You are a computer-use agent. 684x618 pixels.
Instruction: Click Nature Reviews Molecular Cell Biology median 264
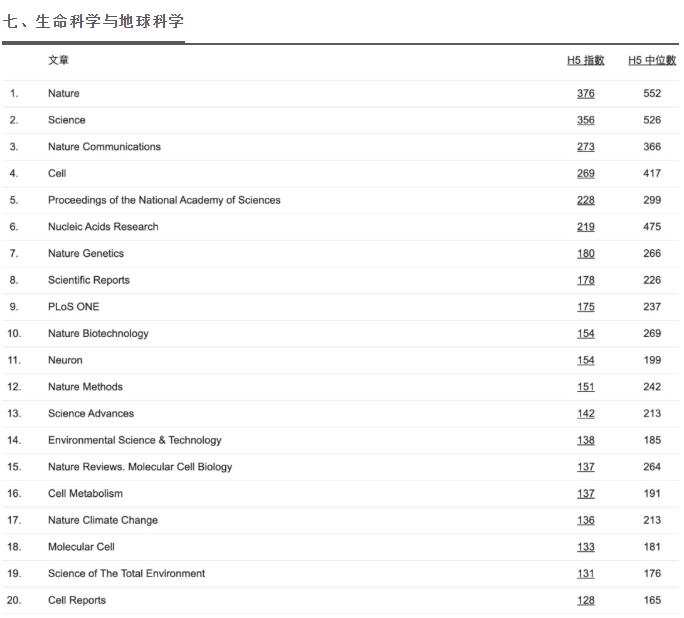(652, 467)
